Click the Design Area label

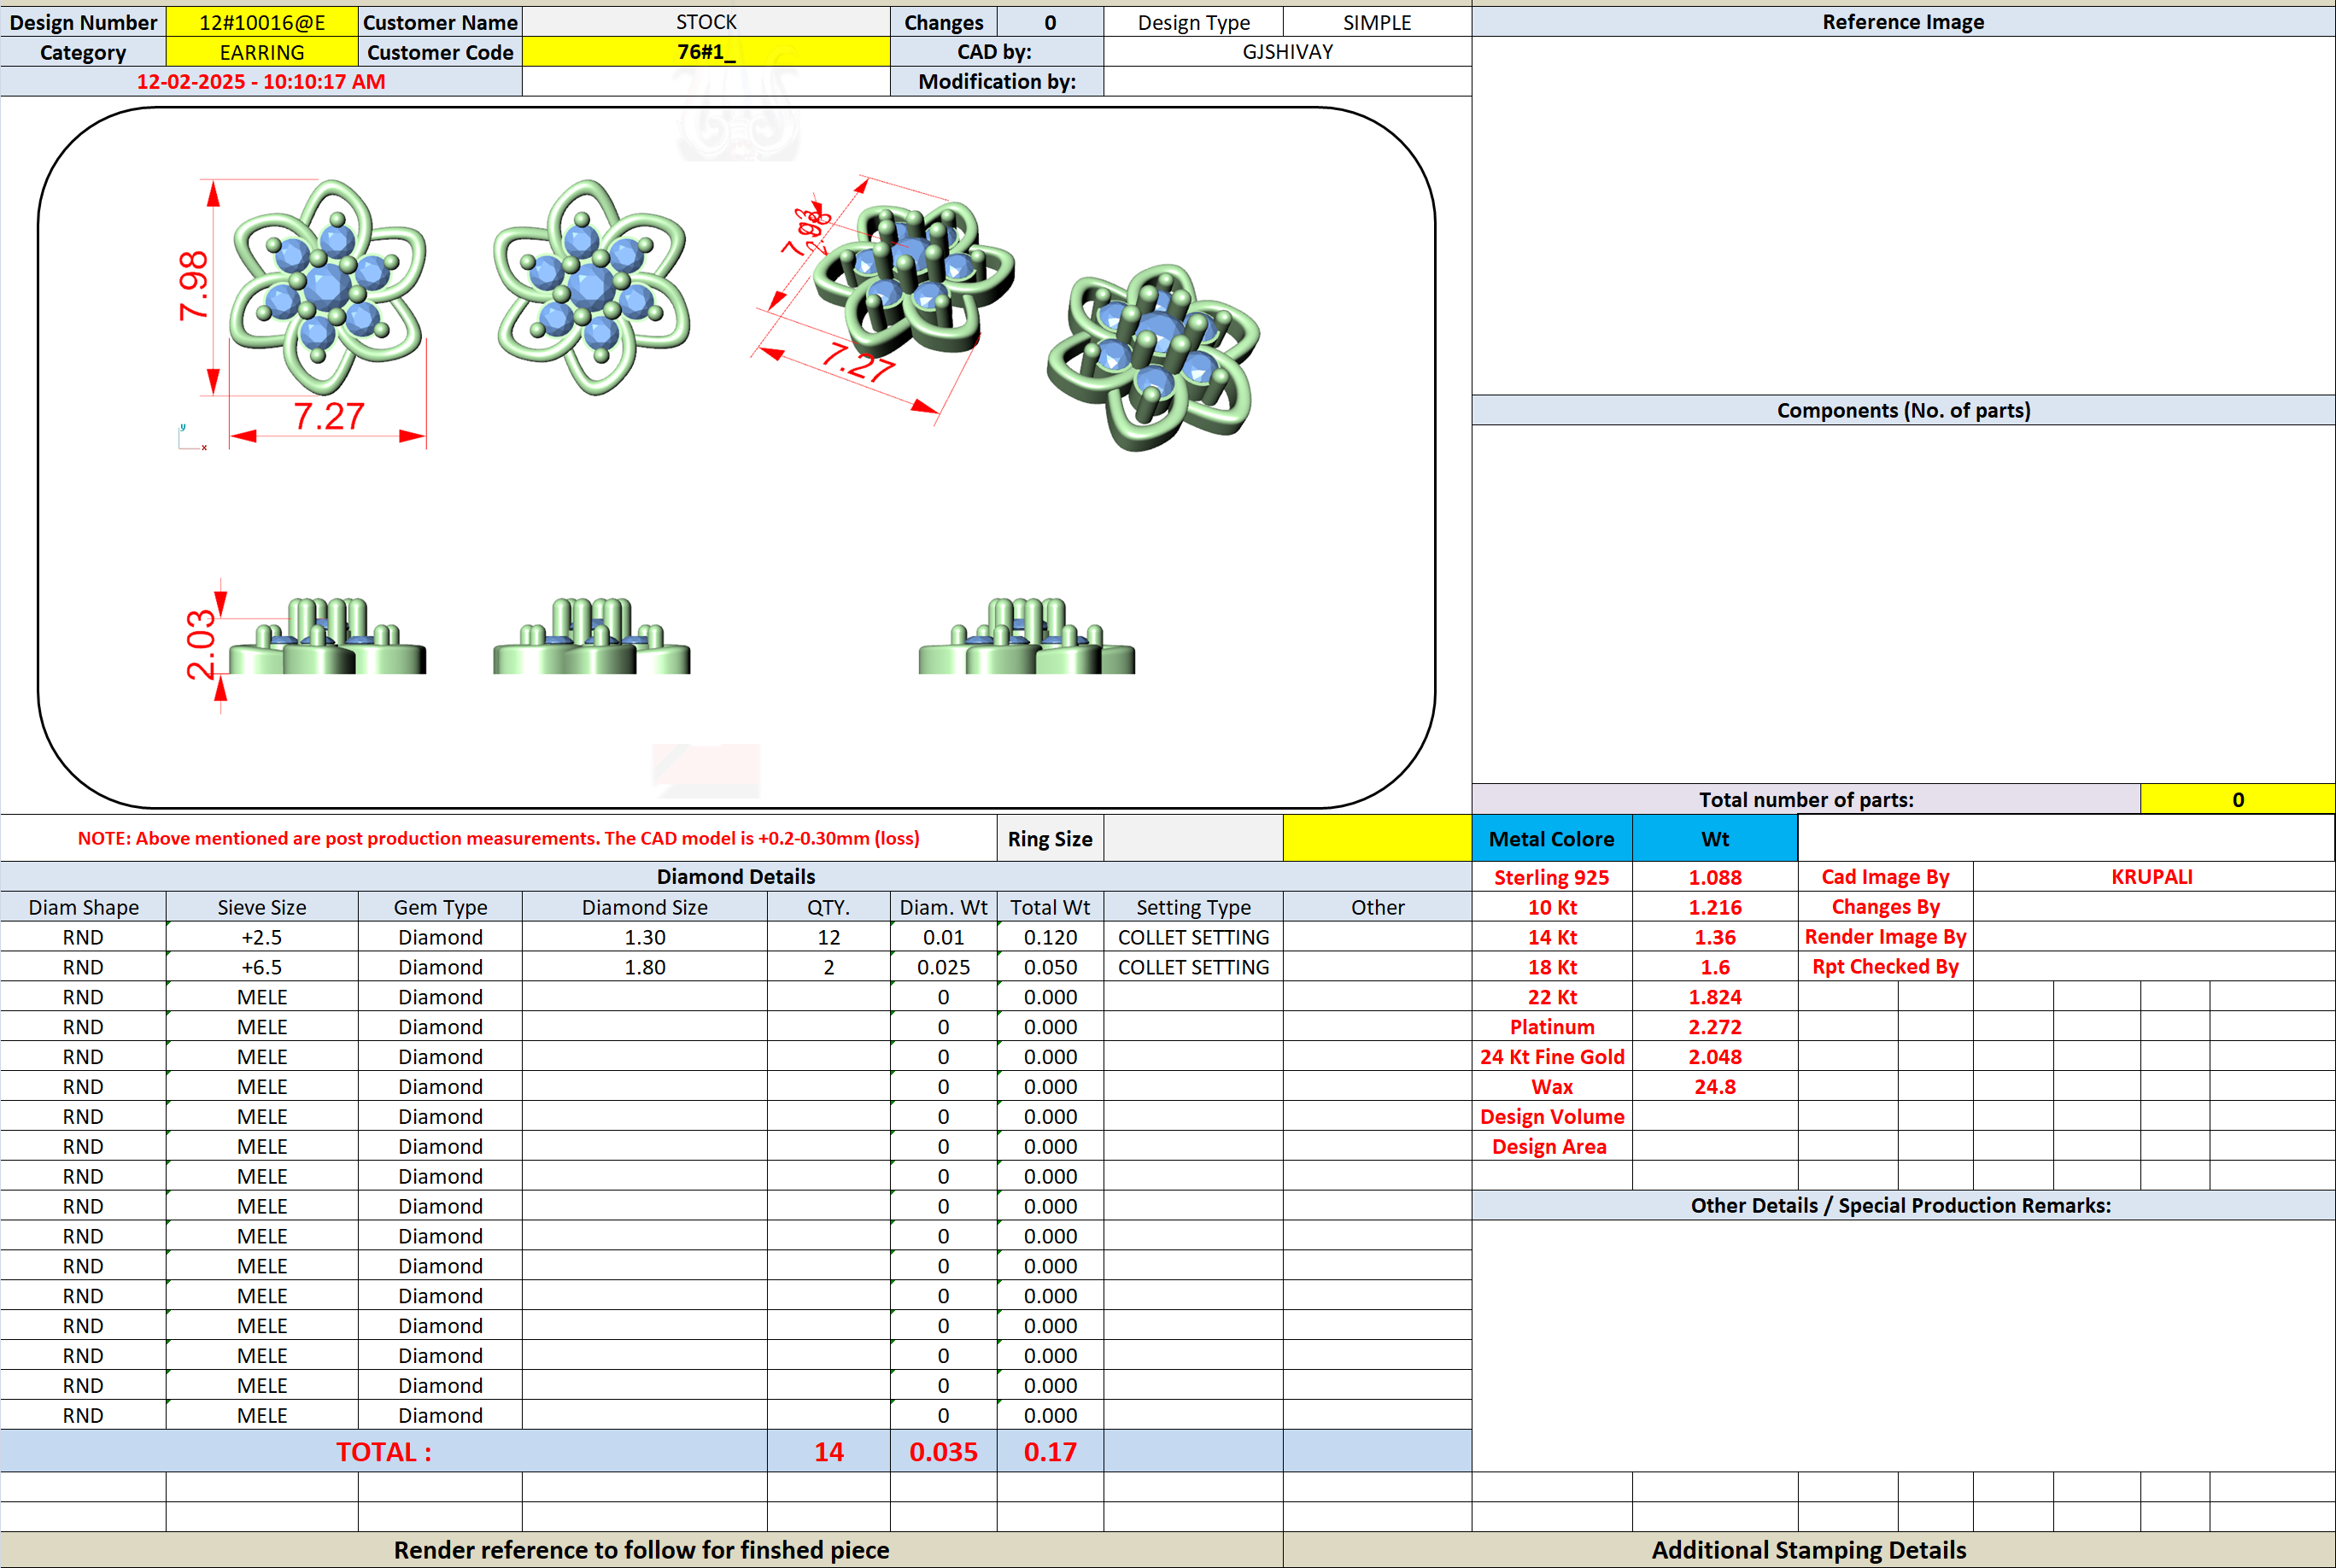(1551, 1147)
